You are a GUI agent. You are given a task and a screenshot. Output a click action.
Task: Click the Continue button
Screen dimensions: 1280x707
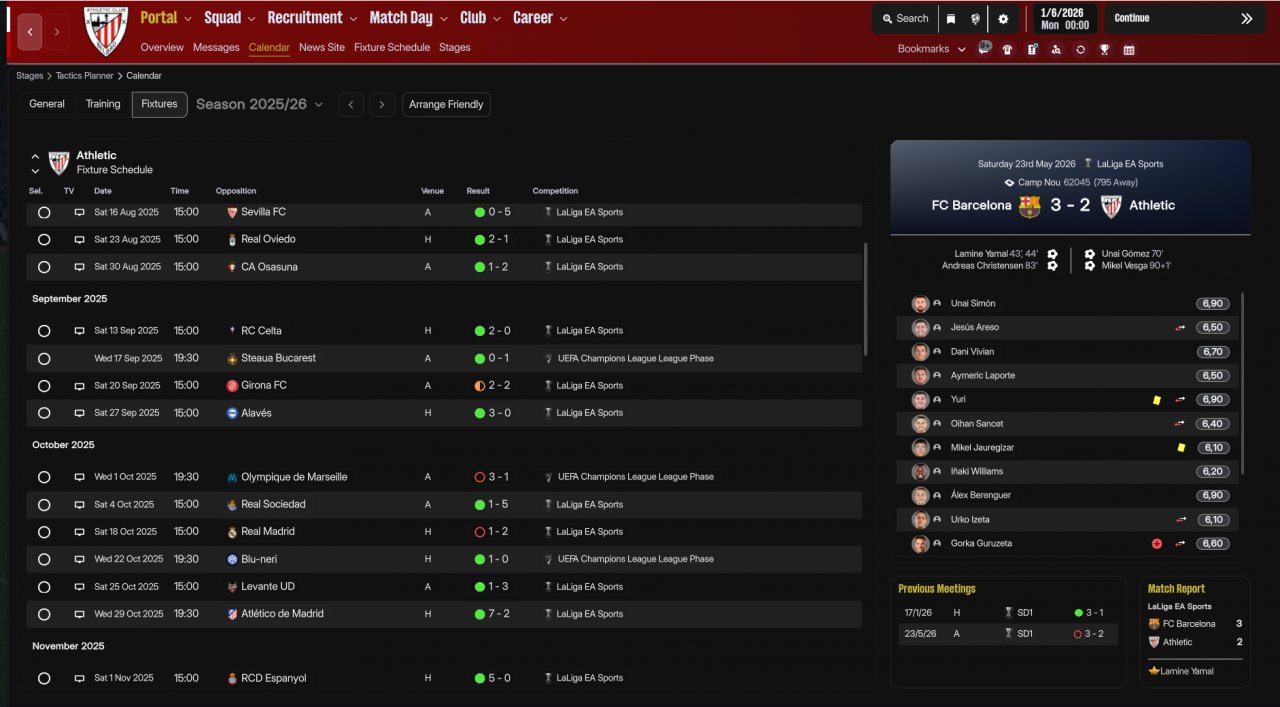pos(1185,18)
